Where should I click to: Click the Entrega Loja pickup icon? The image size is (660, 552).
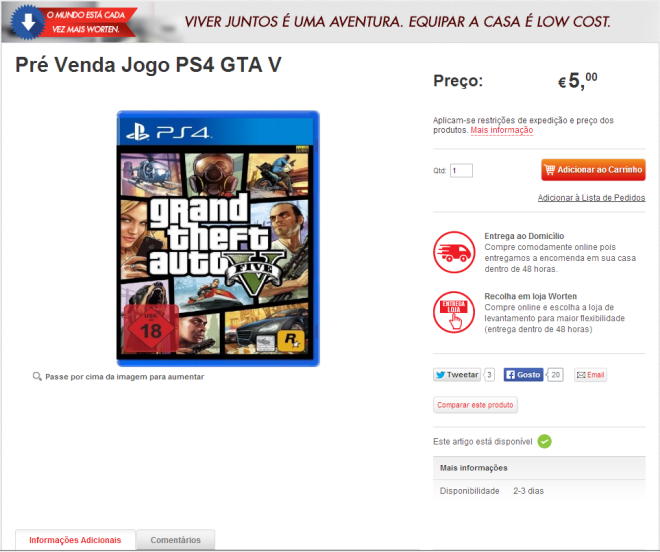[x=454, y=312]
